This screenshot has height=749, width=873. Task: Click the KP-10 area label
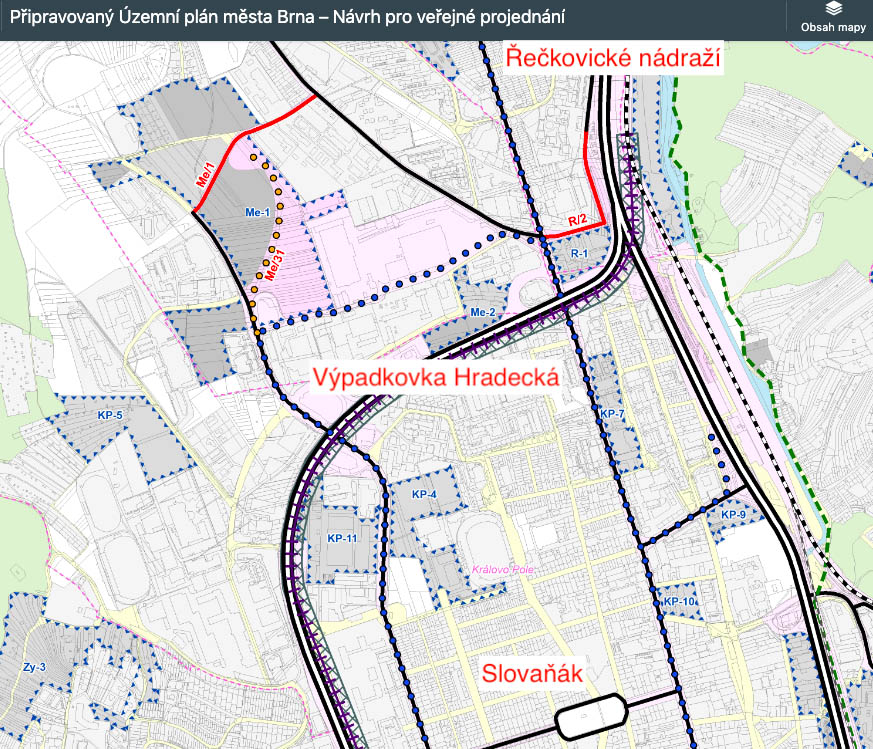tap(679, 602)
